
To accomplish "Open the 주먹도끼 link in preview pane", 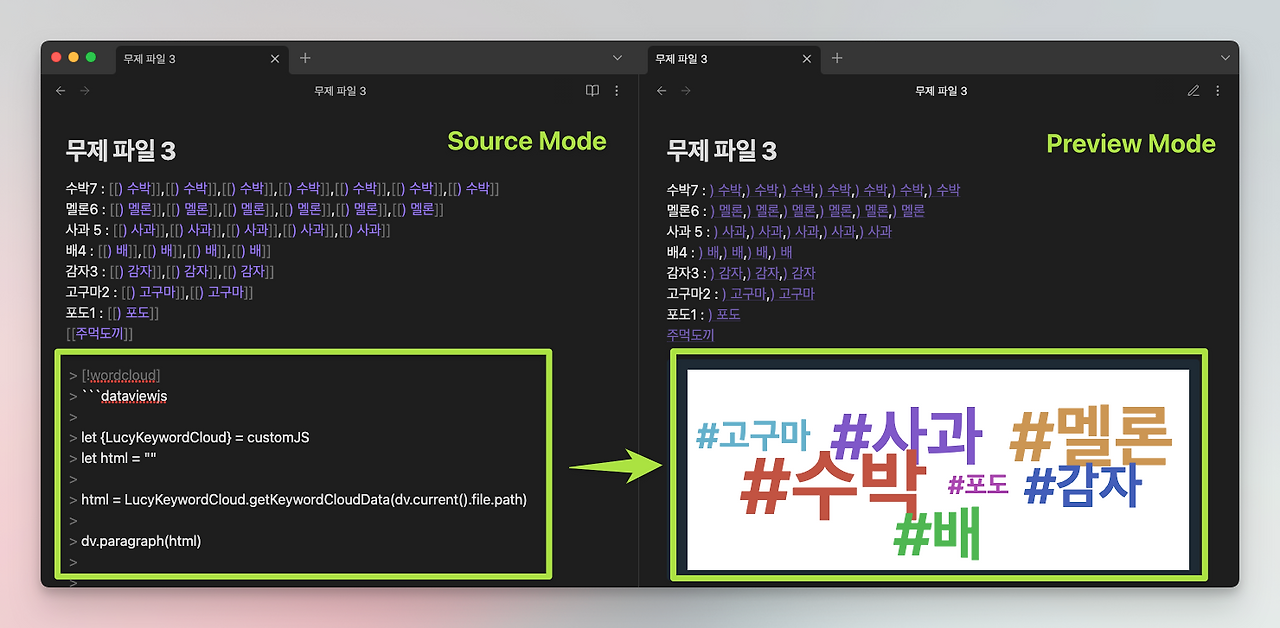I will point(690,335).
